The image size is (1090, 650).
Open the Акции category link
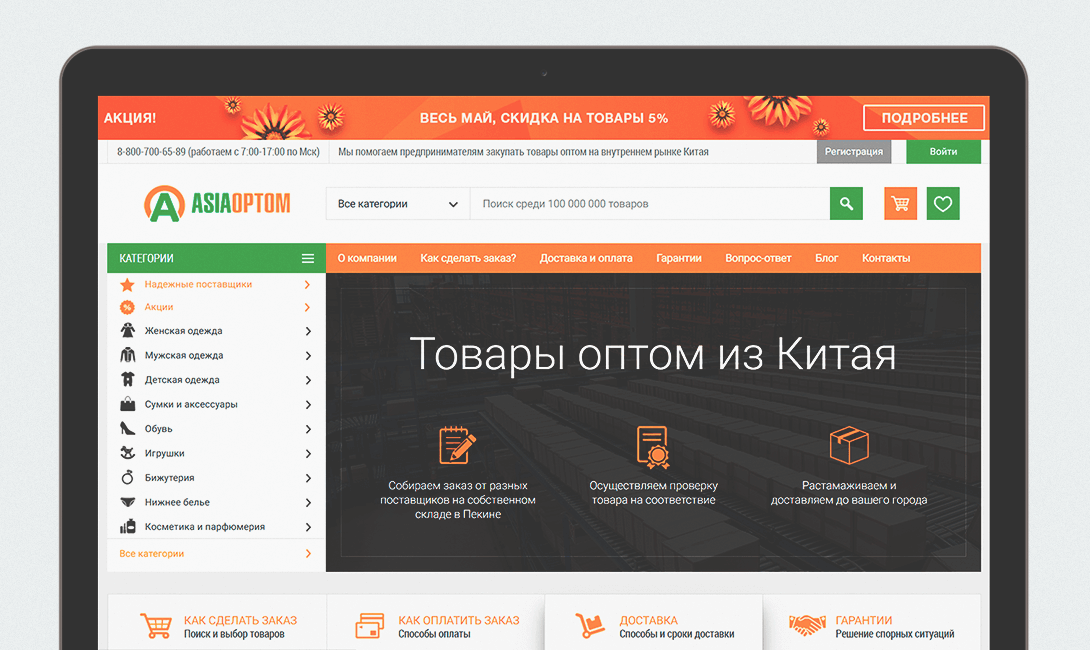tap(158, 307)
